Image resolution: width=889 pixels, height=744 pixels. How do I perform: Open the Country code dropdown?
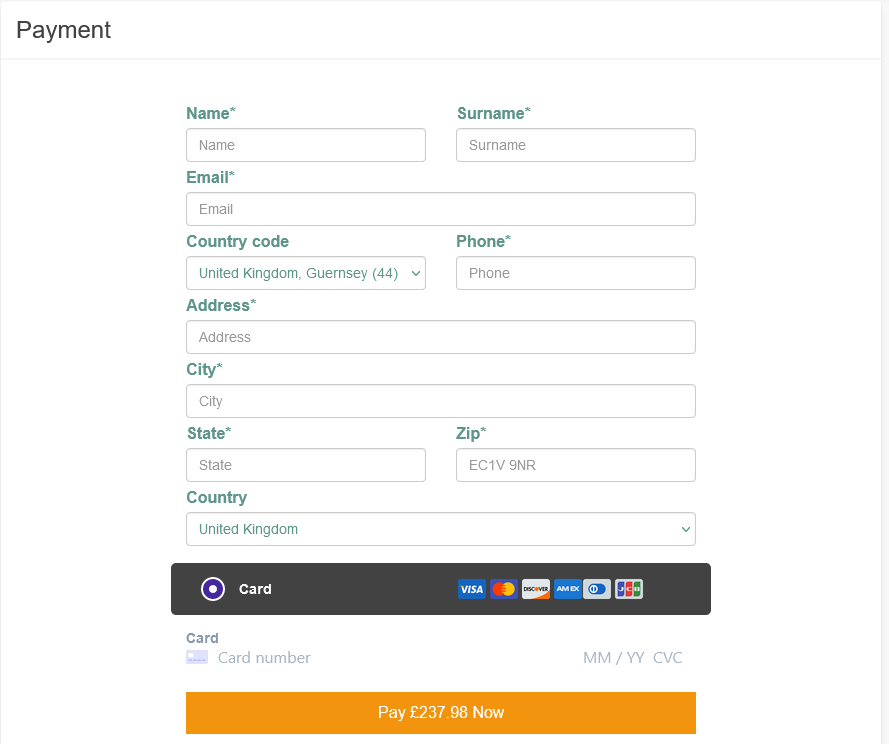point(305,272)
